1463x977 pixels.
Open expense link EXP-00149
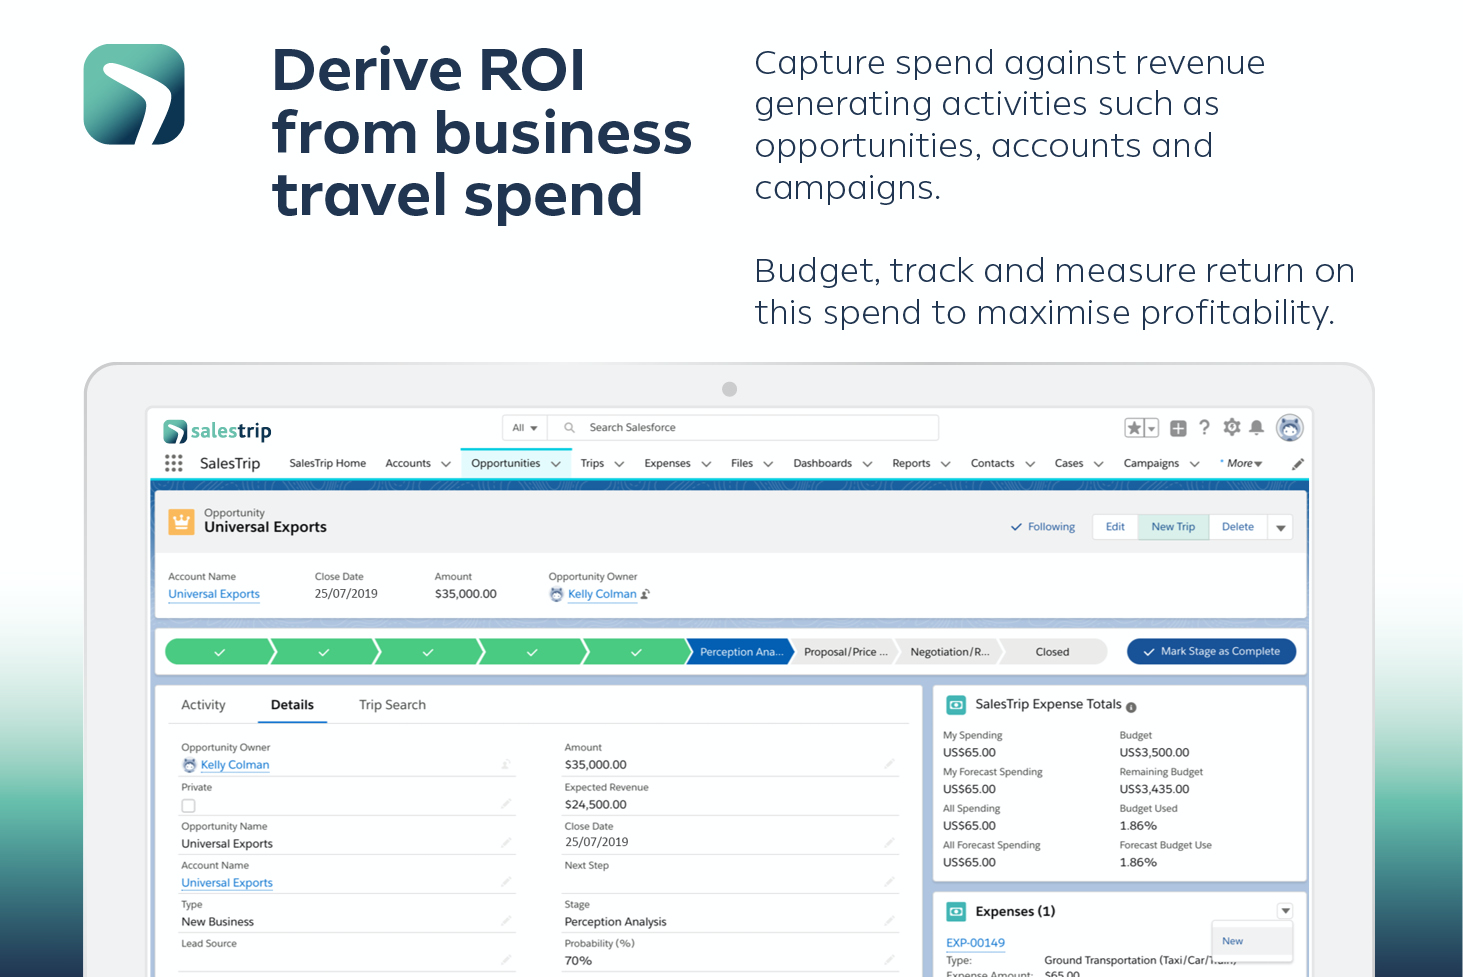pyautogui.click(x=975, y=943)
